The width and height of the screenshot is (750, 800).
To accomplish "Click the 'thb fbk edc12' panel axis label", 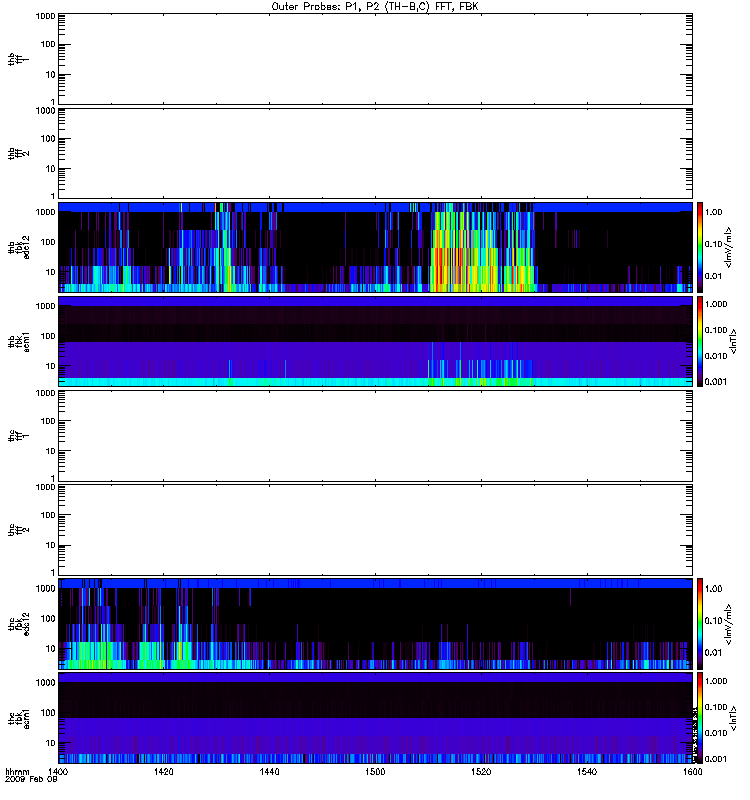I will coord(18,247).
